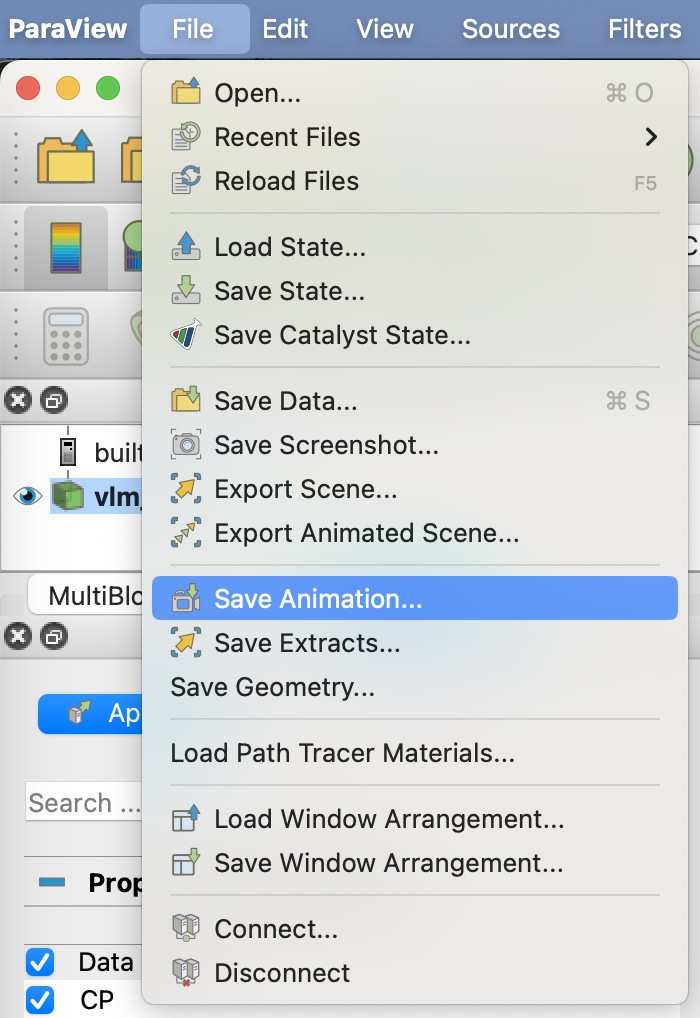Select the MultiBlock tab
Image resolution: width=700 pixels, height=1018 pixels.
click(x=86, y=595)
